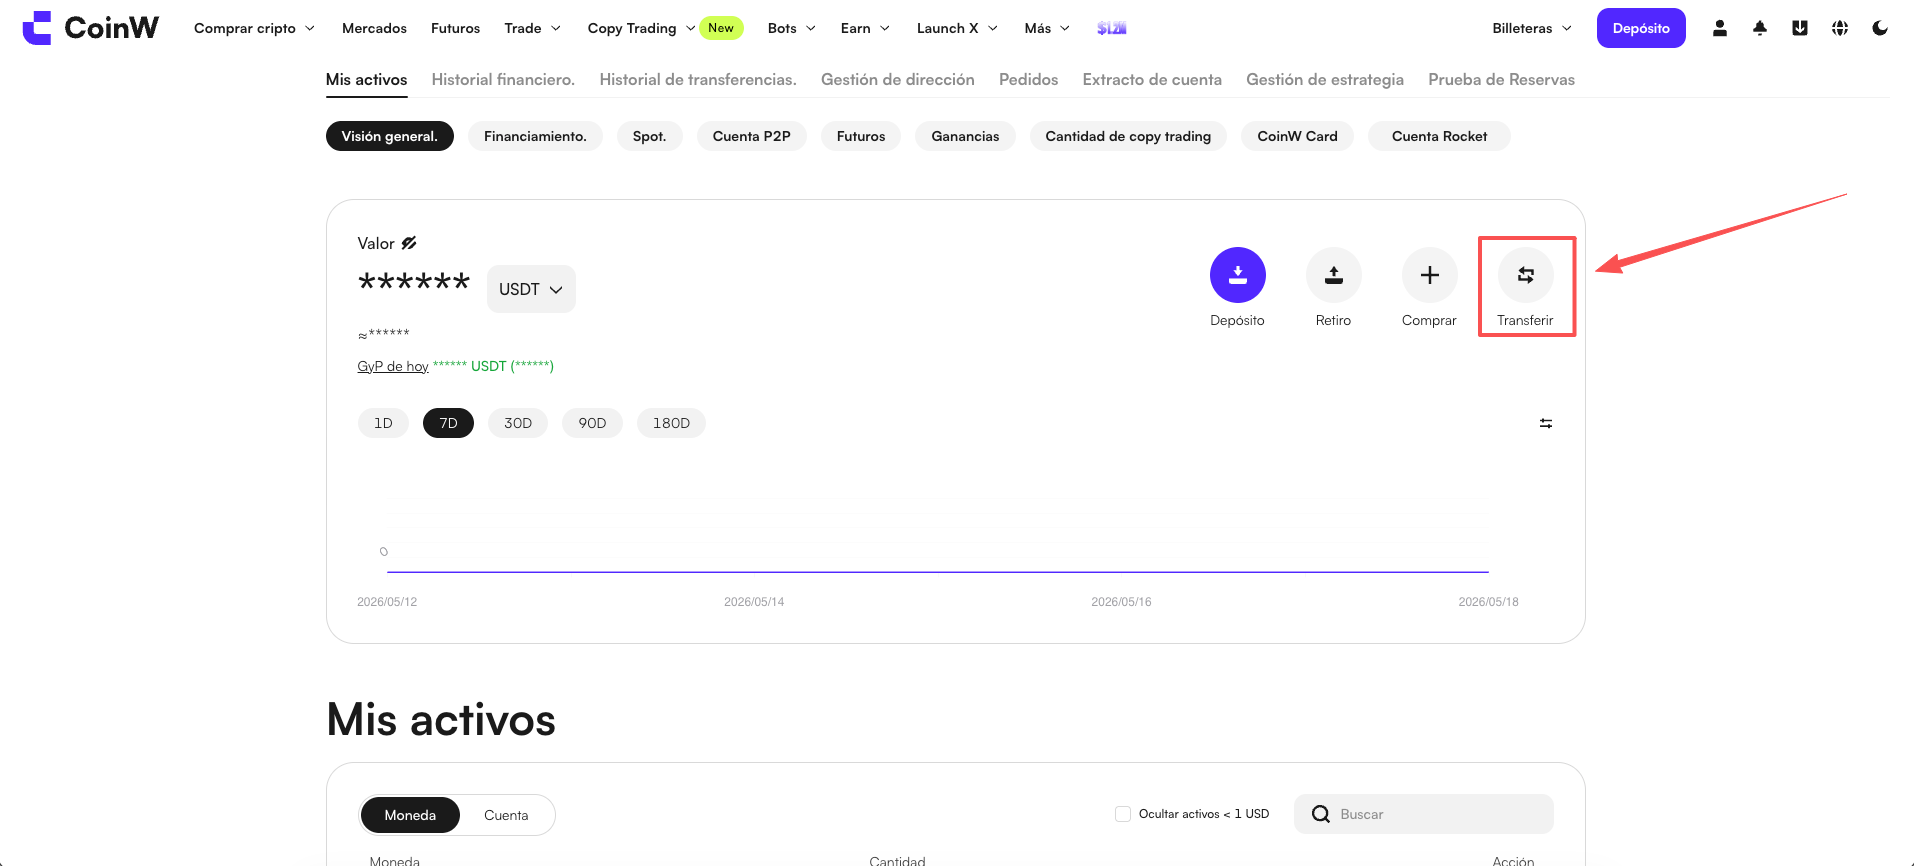Select the Mis activos tab

click(x=366, y=79)
